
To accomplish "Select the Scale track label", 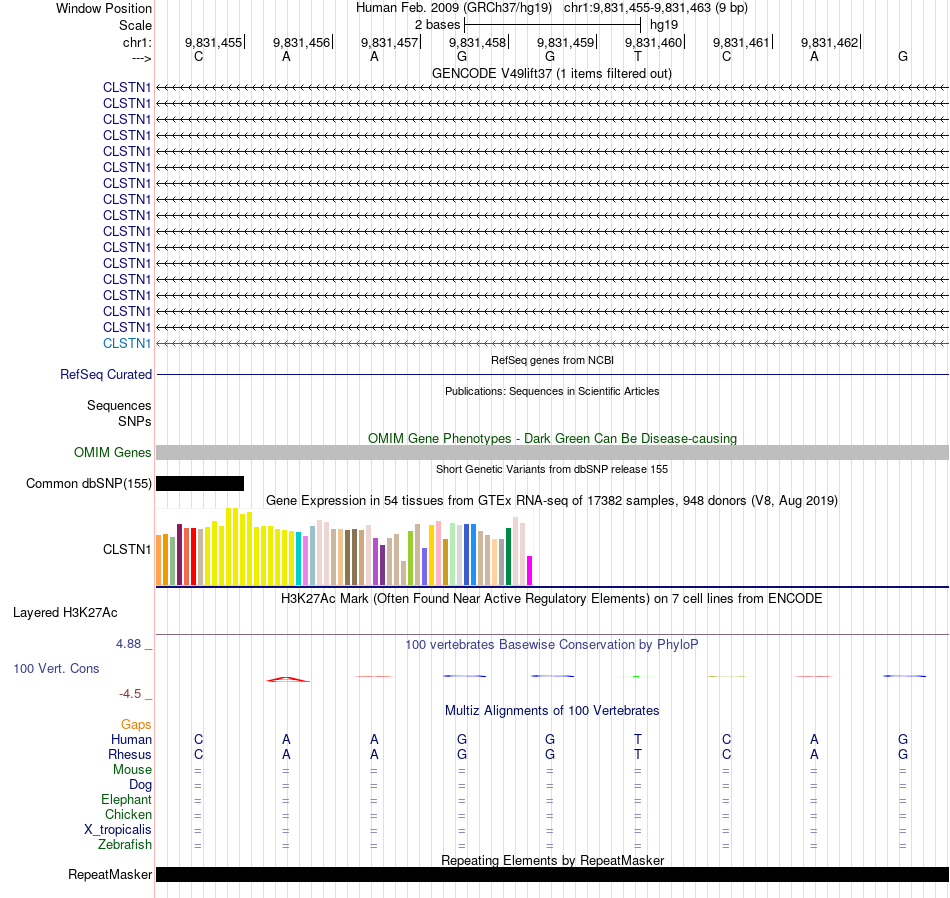I will point(135,25).
